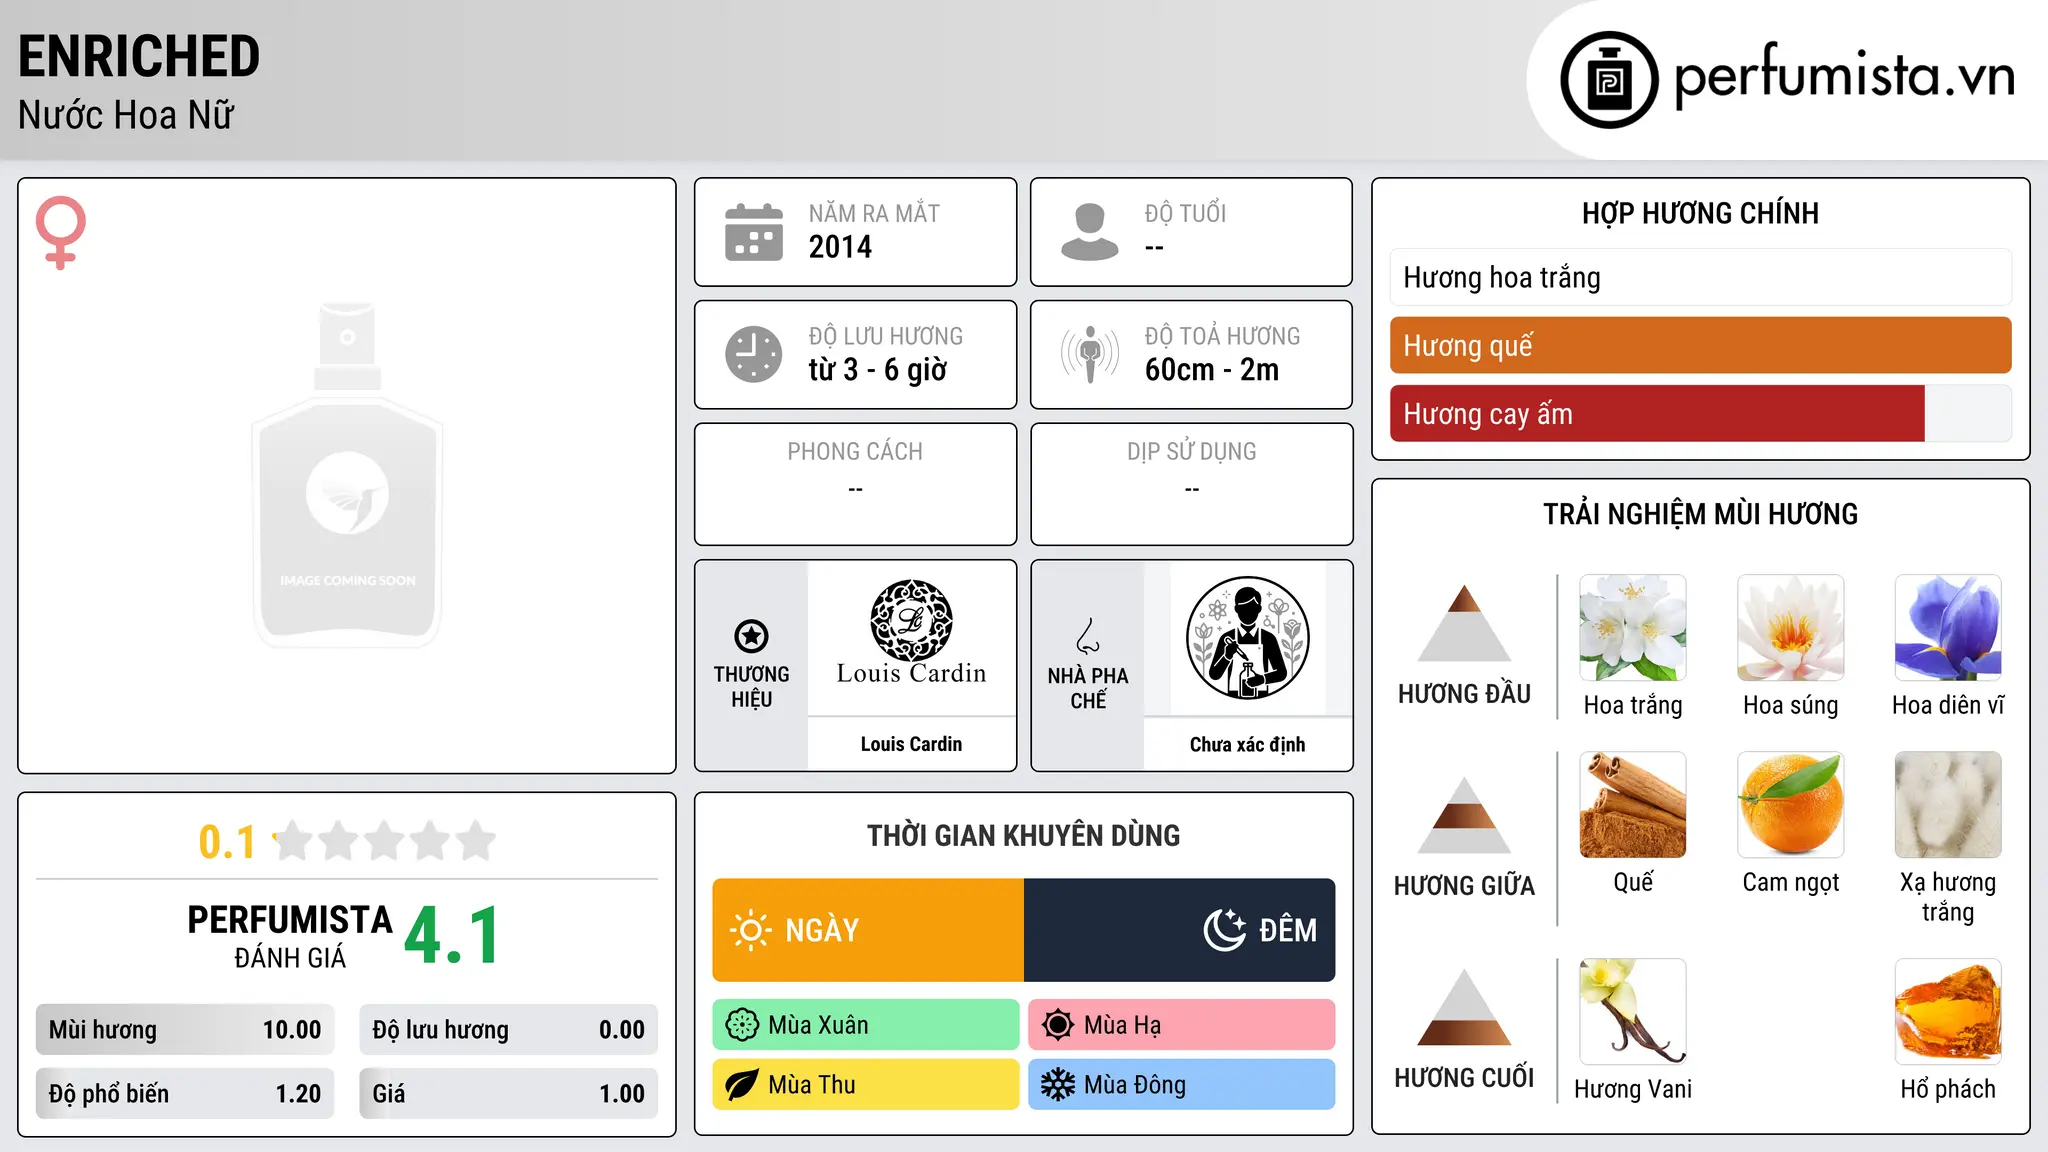Open the Hoa diên vĩ note image
The image size is (2048, 1152).
tap(1948, 628)
